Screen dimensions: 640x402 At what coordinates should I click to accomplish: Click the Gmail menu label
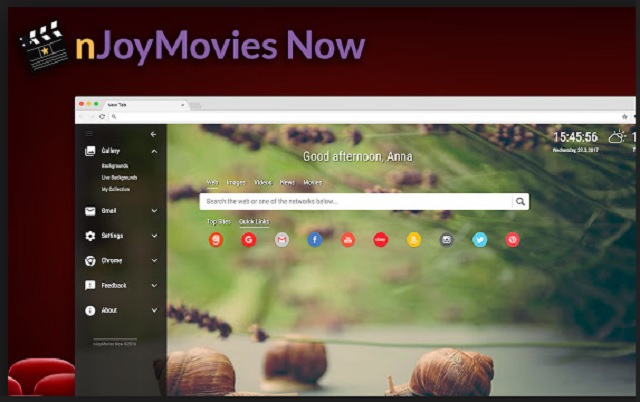point(109,211)
